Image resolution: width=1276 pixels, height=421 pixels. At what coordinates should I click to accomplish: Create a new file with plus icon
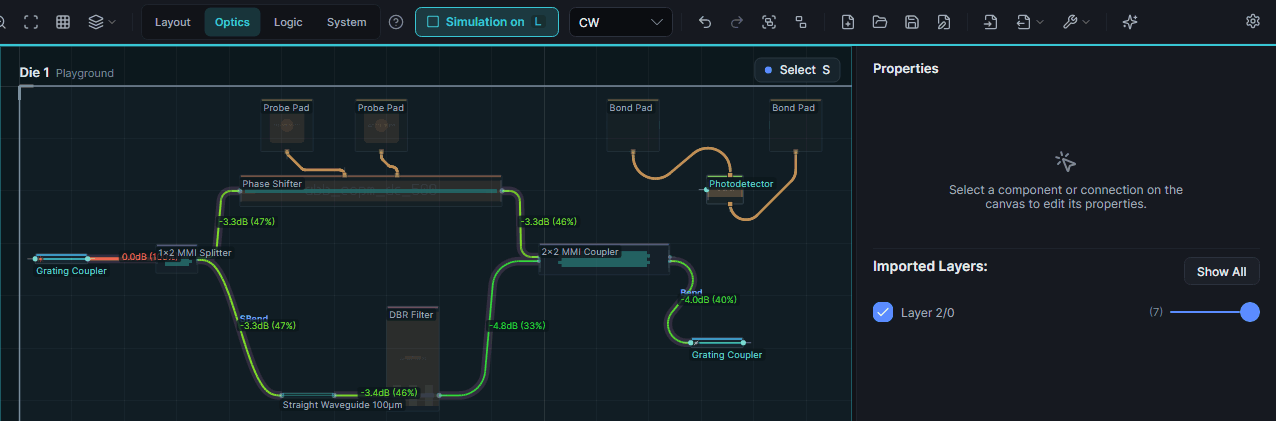point(848,22)
